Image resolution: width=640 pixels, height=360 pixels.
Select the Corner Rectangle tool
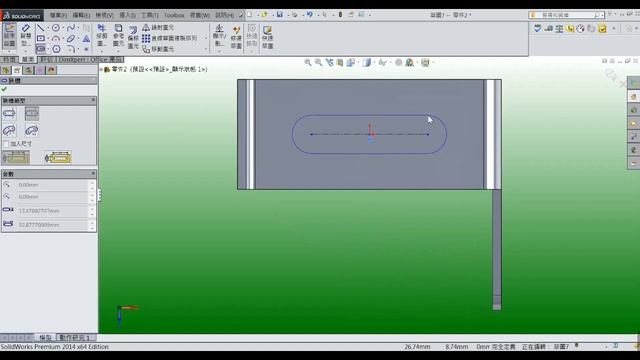pos(40,38)
